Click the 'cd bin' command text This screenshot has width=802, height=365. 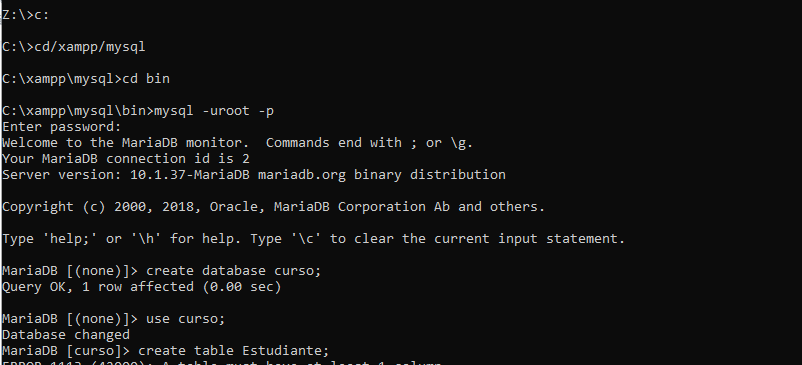click(x=146, y=79)
